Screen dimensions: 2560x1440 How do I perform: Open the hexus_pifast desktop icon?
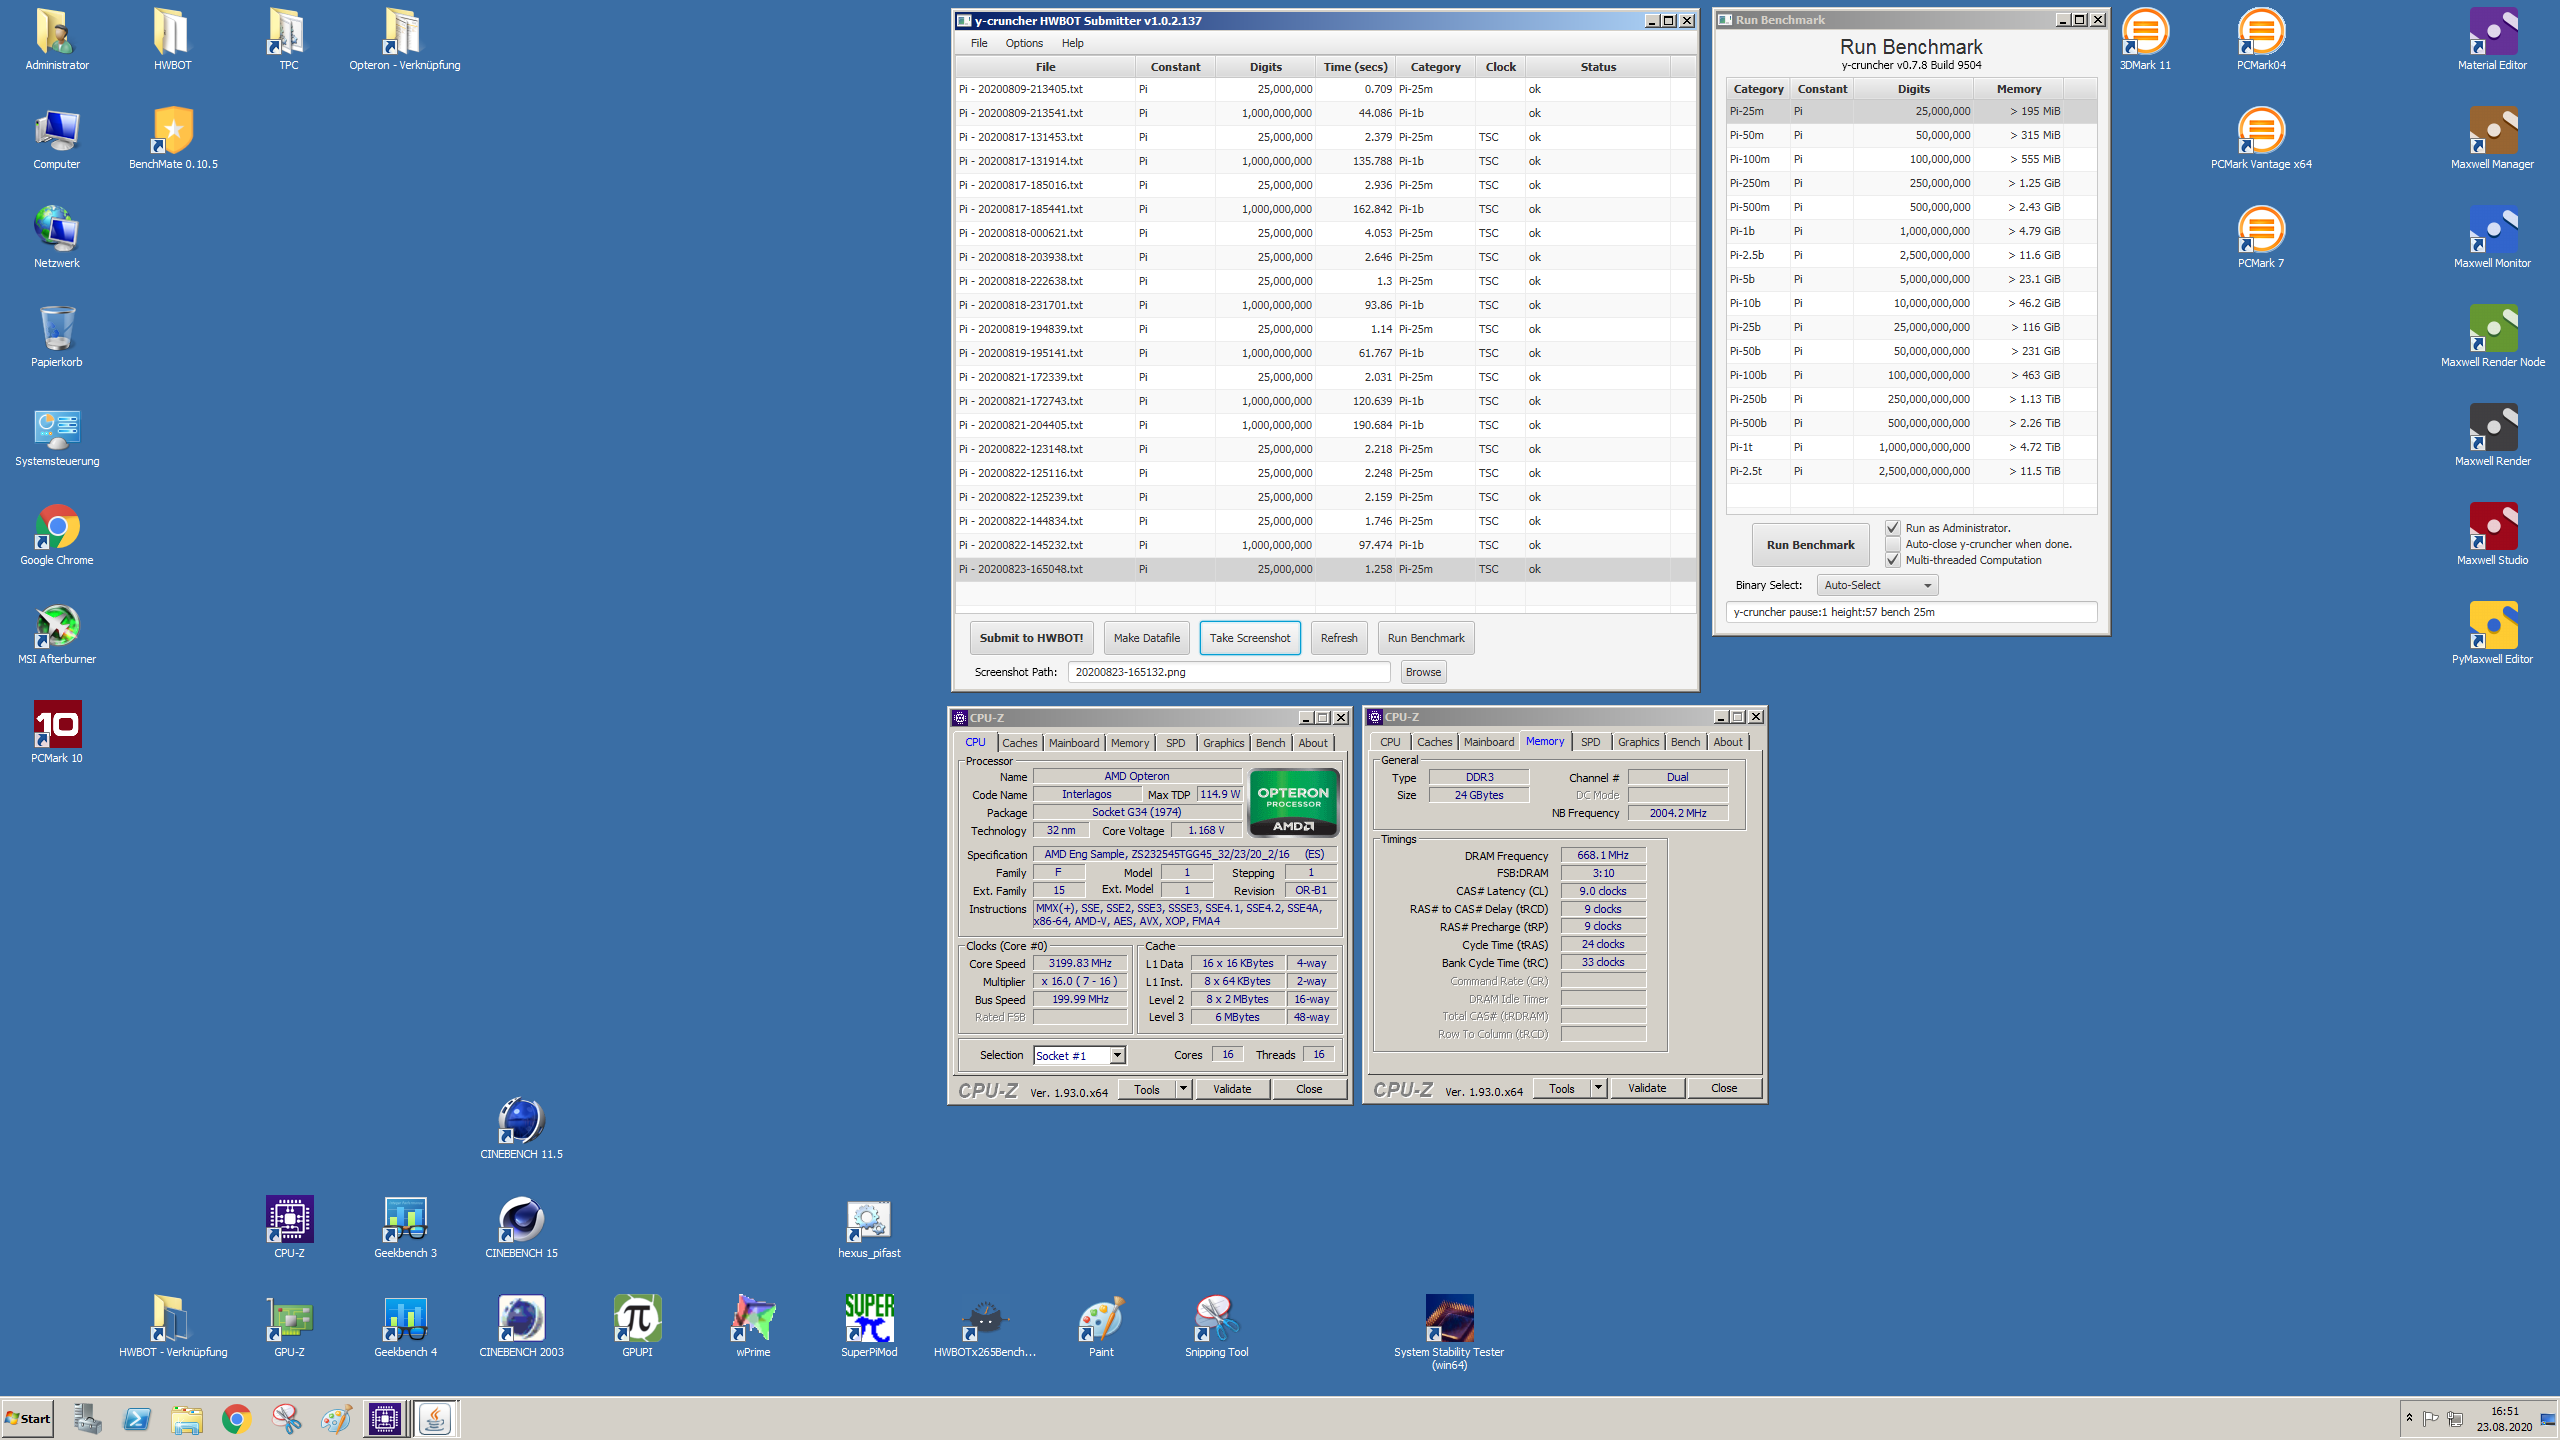[869, 1227]
